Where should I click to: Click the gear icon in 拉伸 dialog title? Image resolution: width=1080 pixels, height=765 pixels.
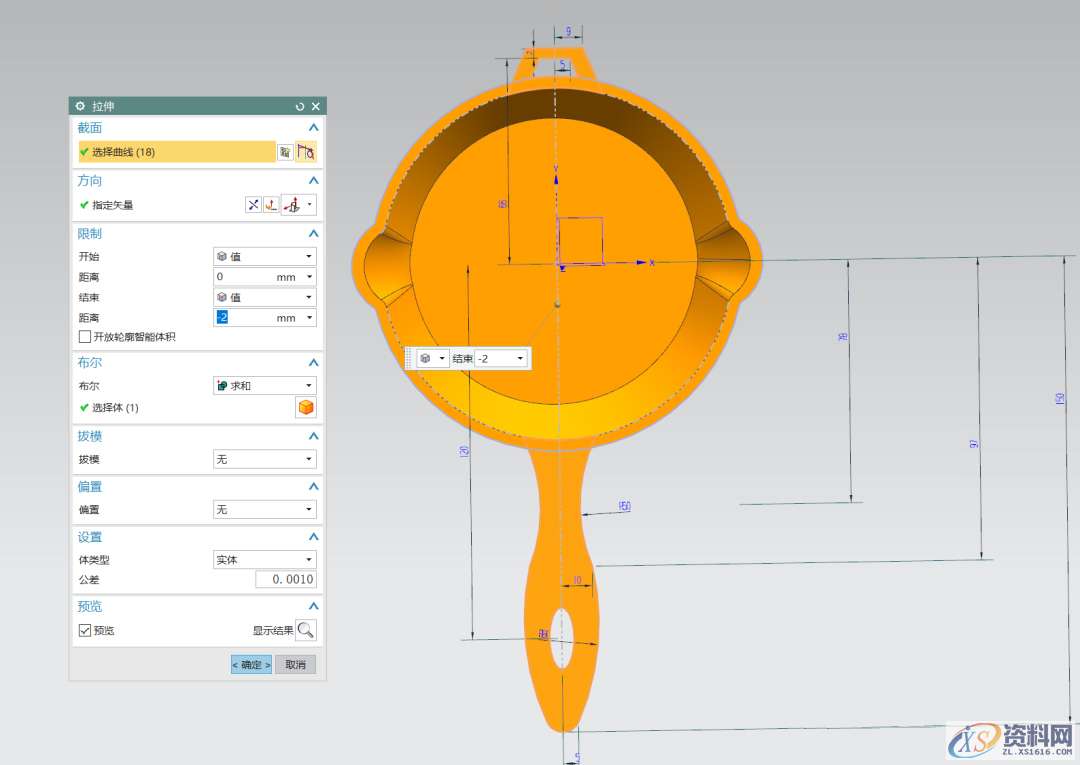click(80, 106)
